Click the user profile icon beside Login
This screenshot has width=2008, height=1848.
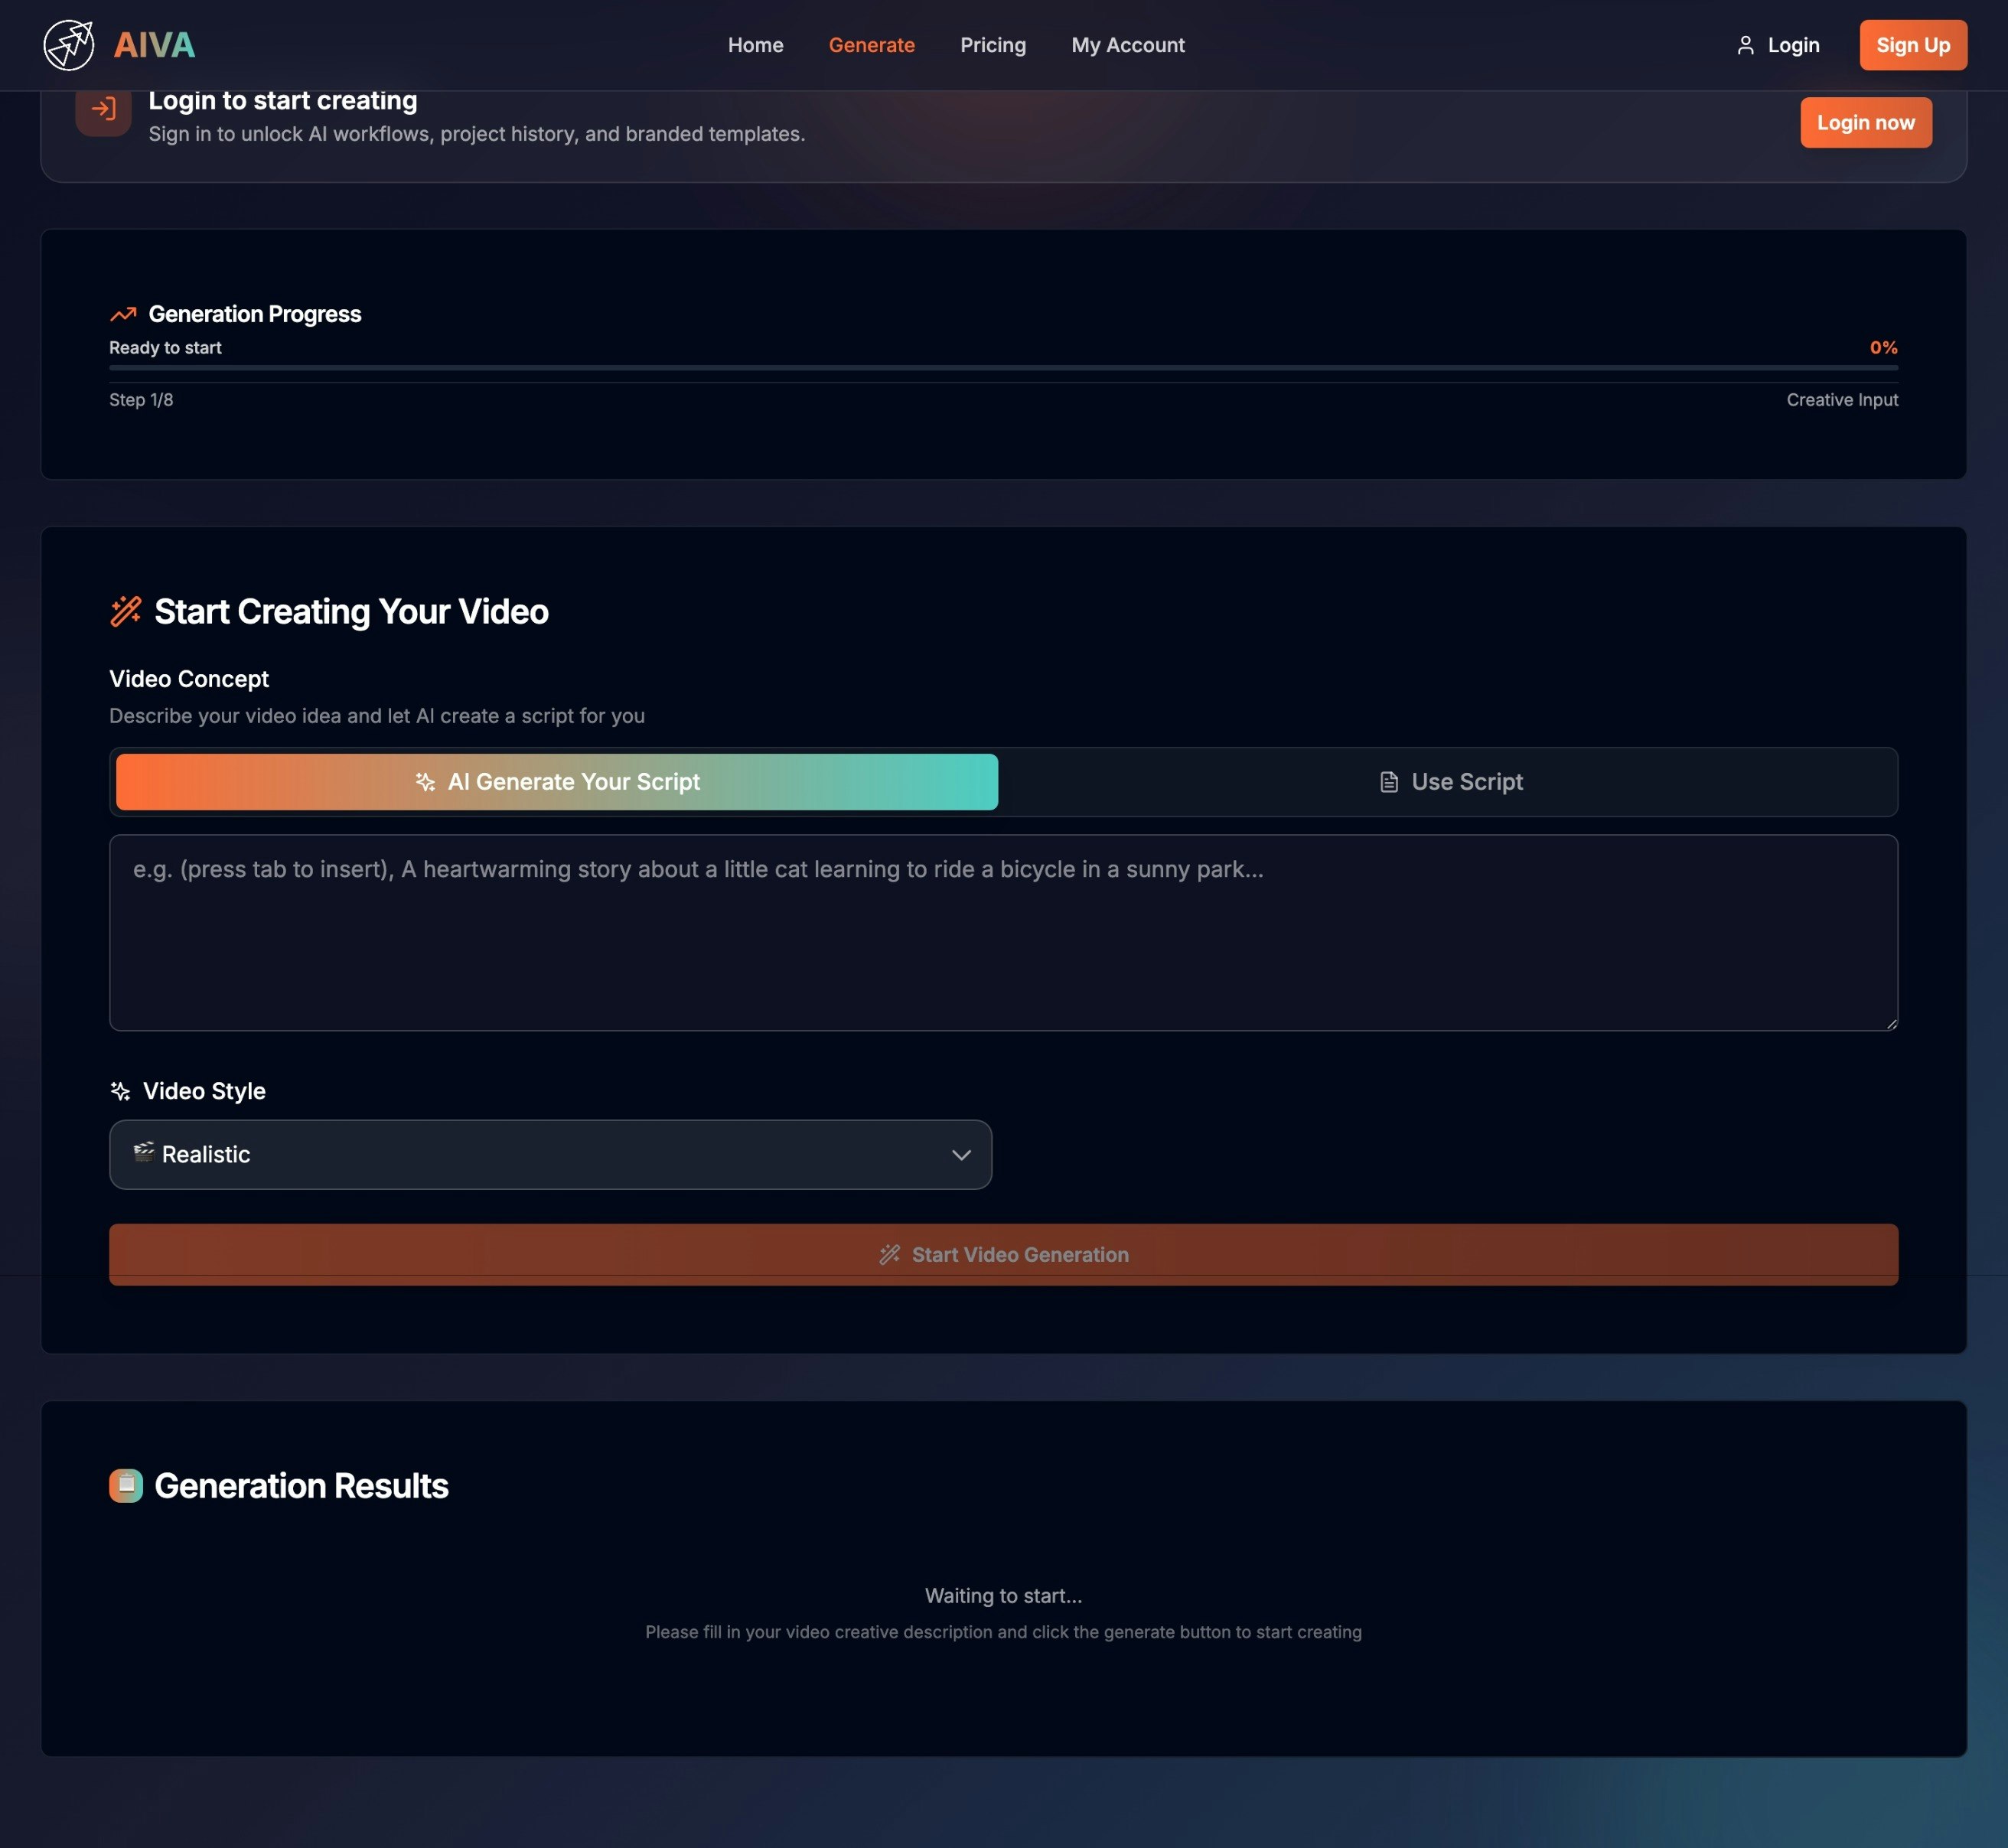pos(1745,45)
